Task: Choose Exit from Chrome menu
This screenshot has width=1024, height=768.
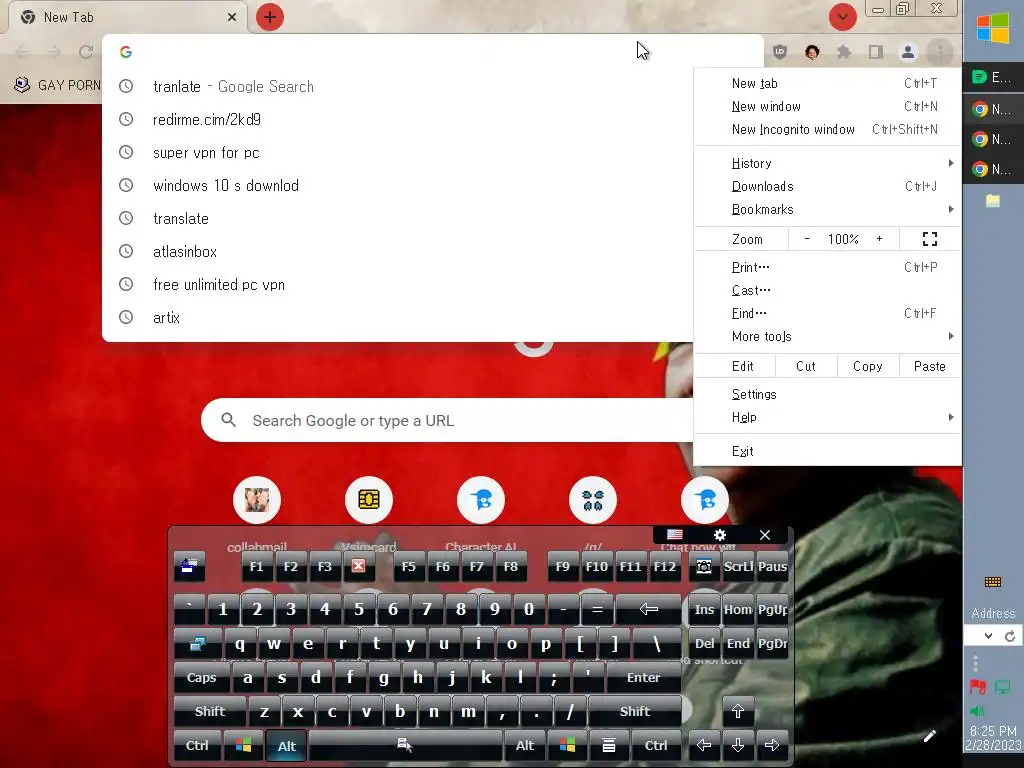Action: click(x=827, y=451)
